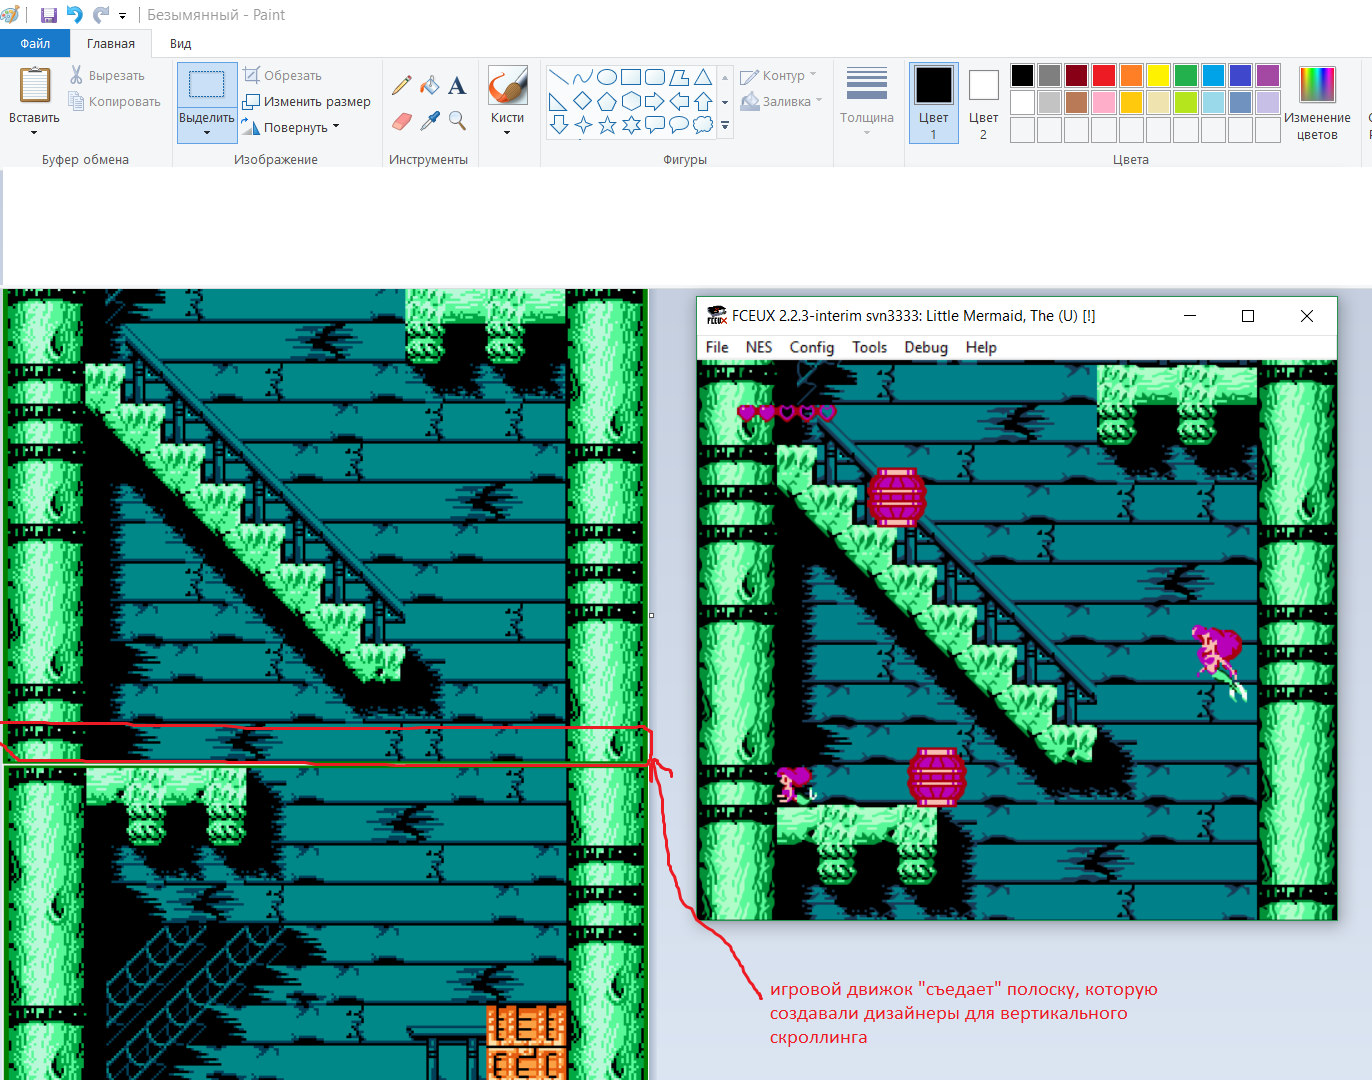The width and height of the screenshot is (1372, 1084).
Task: Open File menu in FCEUX window
Action: tap(717, 347)
